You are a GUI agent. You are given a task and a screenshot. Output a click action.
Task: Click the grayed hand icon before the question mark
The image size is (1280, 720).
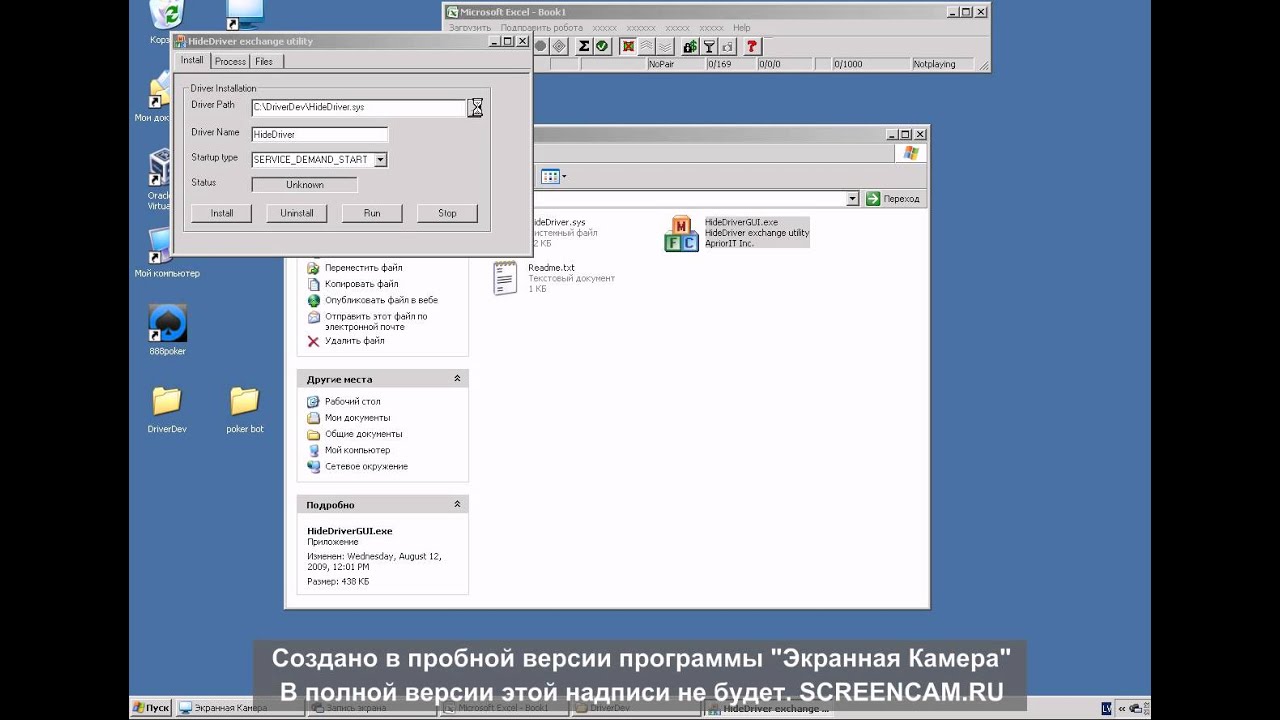[727, 46]
